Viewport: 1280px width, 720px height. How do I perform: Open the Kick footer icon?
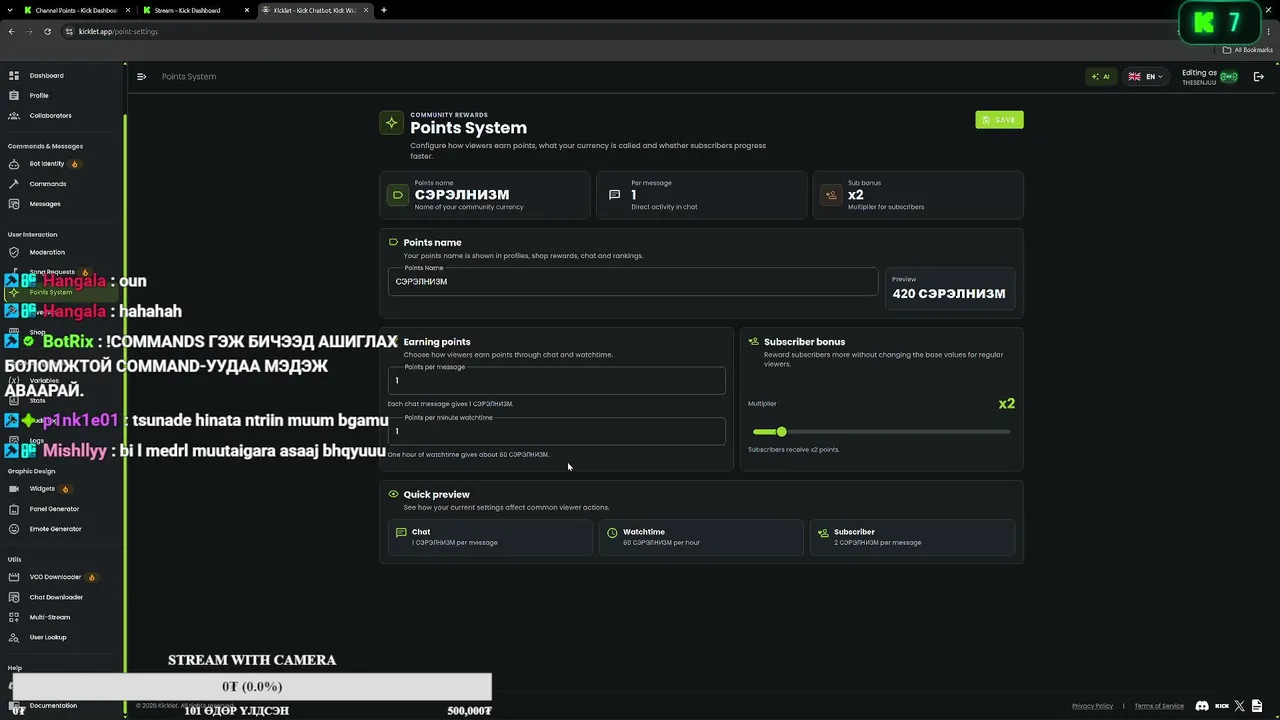click(1222, 706)
